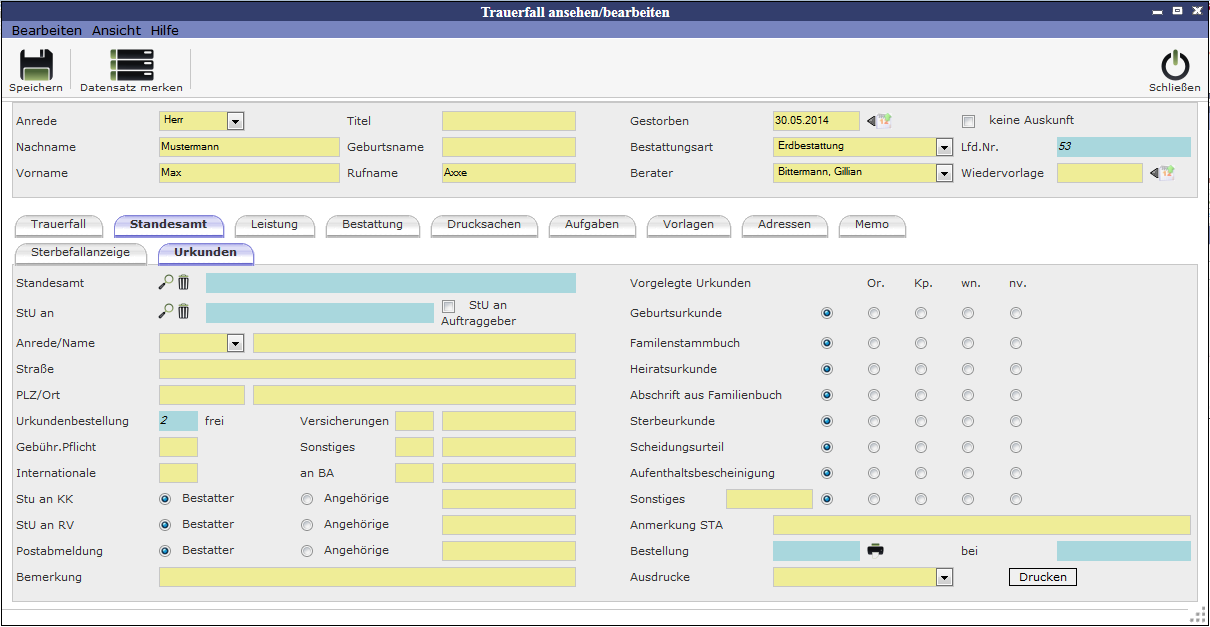The height and width of the screenshot is (627, 1210).
Task: Expand the Bestattungsart dropdown
Action: [944, 147]
